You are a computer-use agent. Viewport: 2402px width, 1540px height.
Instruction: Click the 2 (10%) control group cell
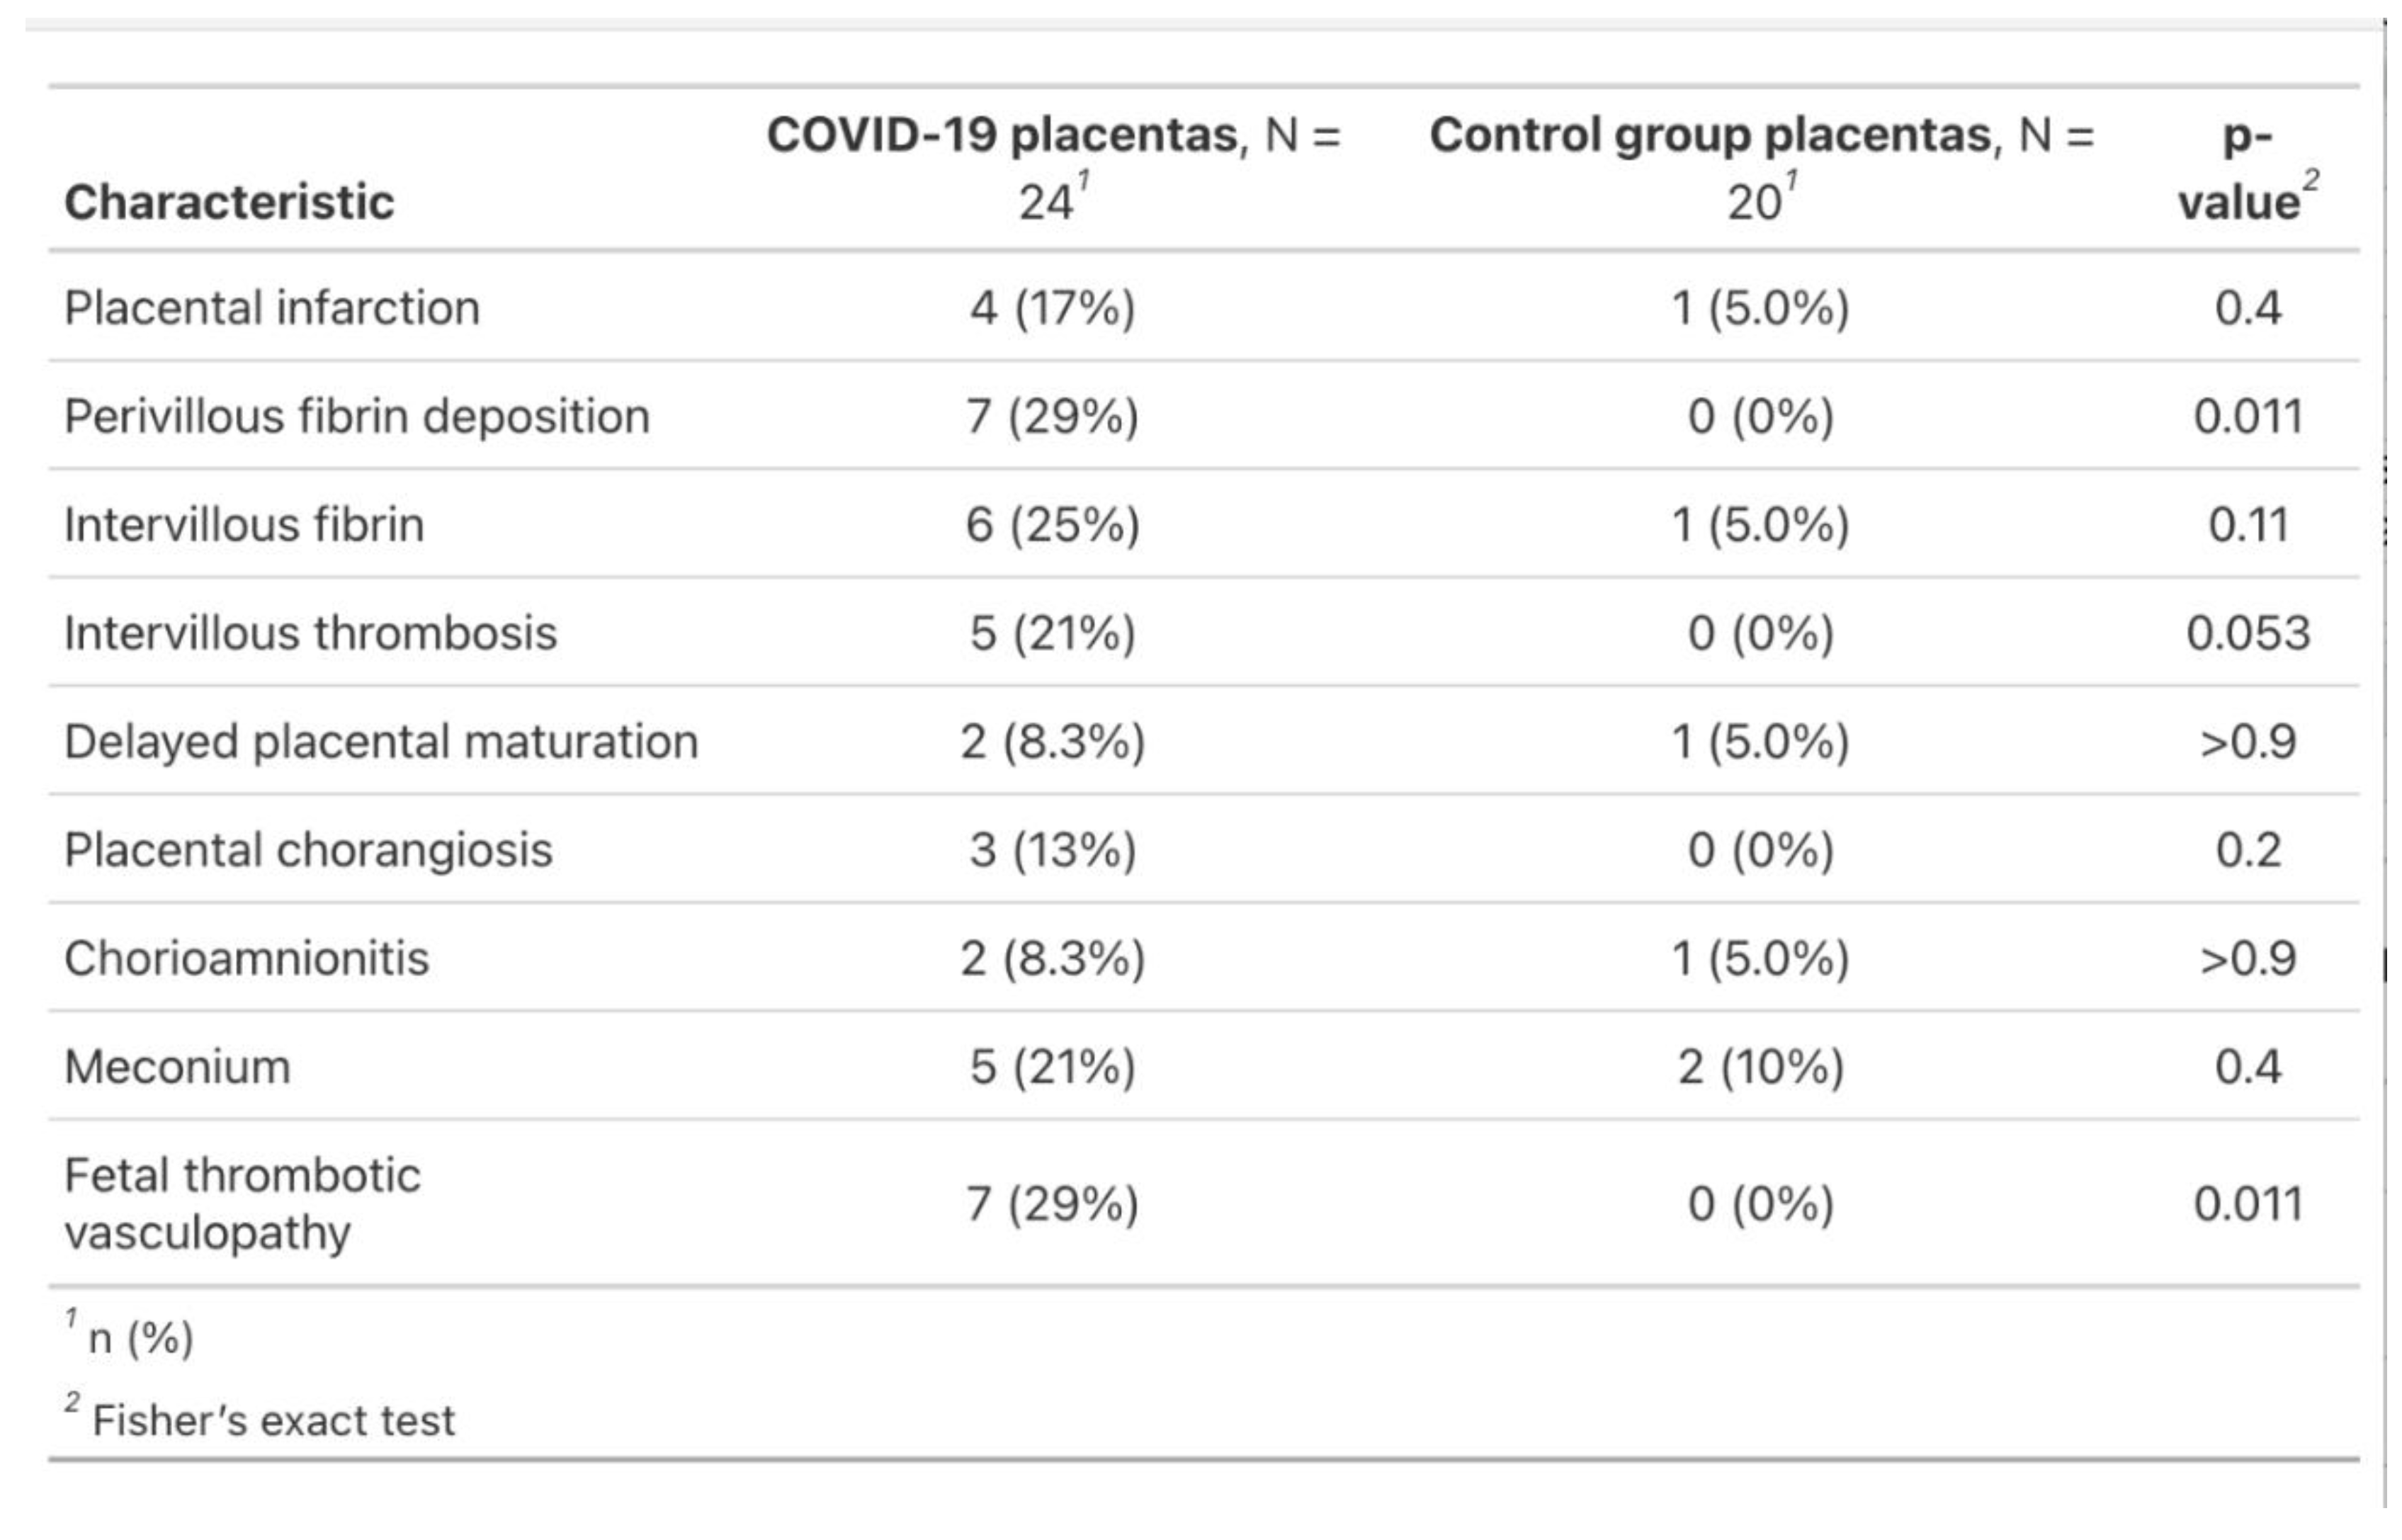point(1760,1067)
